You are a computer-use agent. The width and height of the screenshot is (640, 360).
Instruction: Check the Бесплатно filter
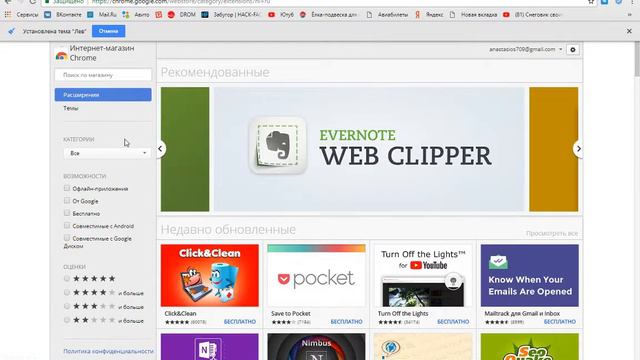click(67, 213)
